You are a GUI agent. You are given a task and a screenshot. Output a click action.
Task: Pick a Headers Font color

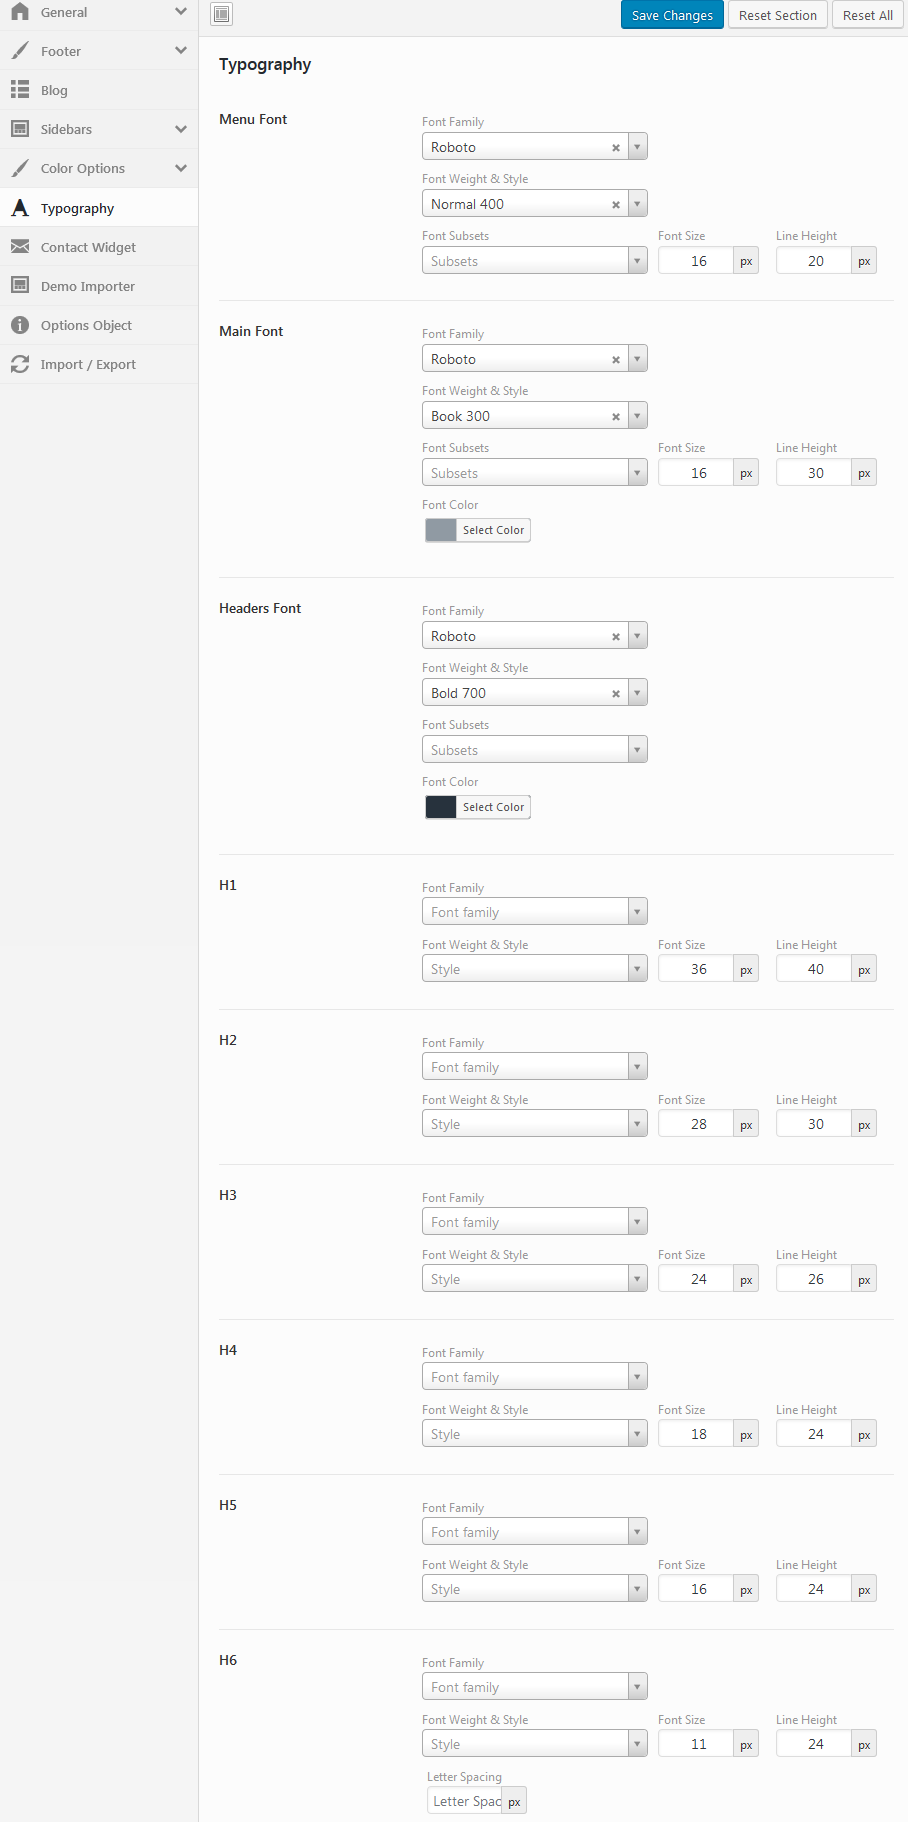coord(477,807)
